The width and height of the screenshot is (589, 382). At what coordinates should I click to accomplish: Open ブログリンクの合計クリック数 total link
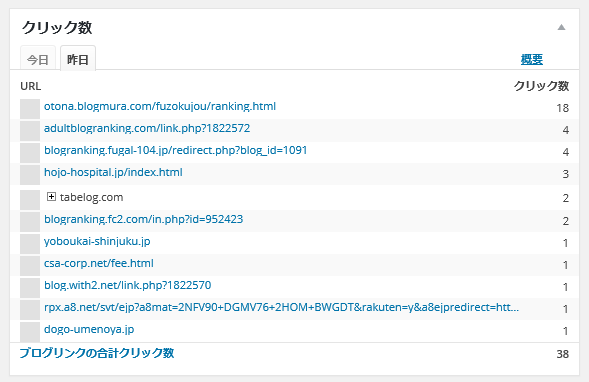97,353
